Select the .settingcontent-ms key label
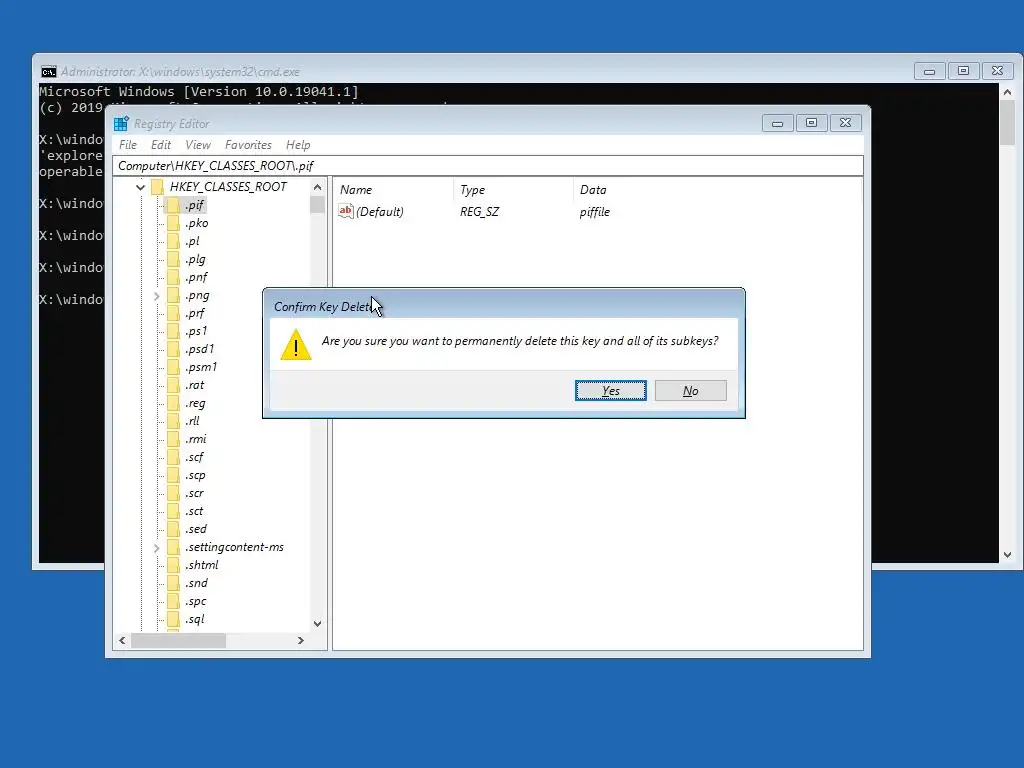1024x768 pixels. [234, 547]
